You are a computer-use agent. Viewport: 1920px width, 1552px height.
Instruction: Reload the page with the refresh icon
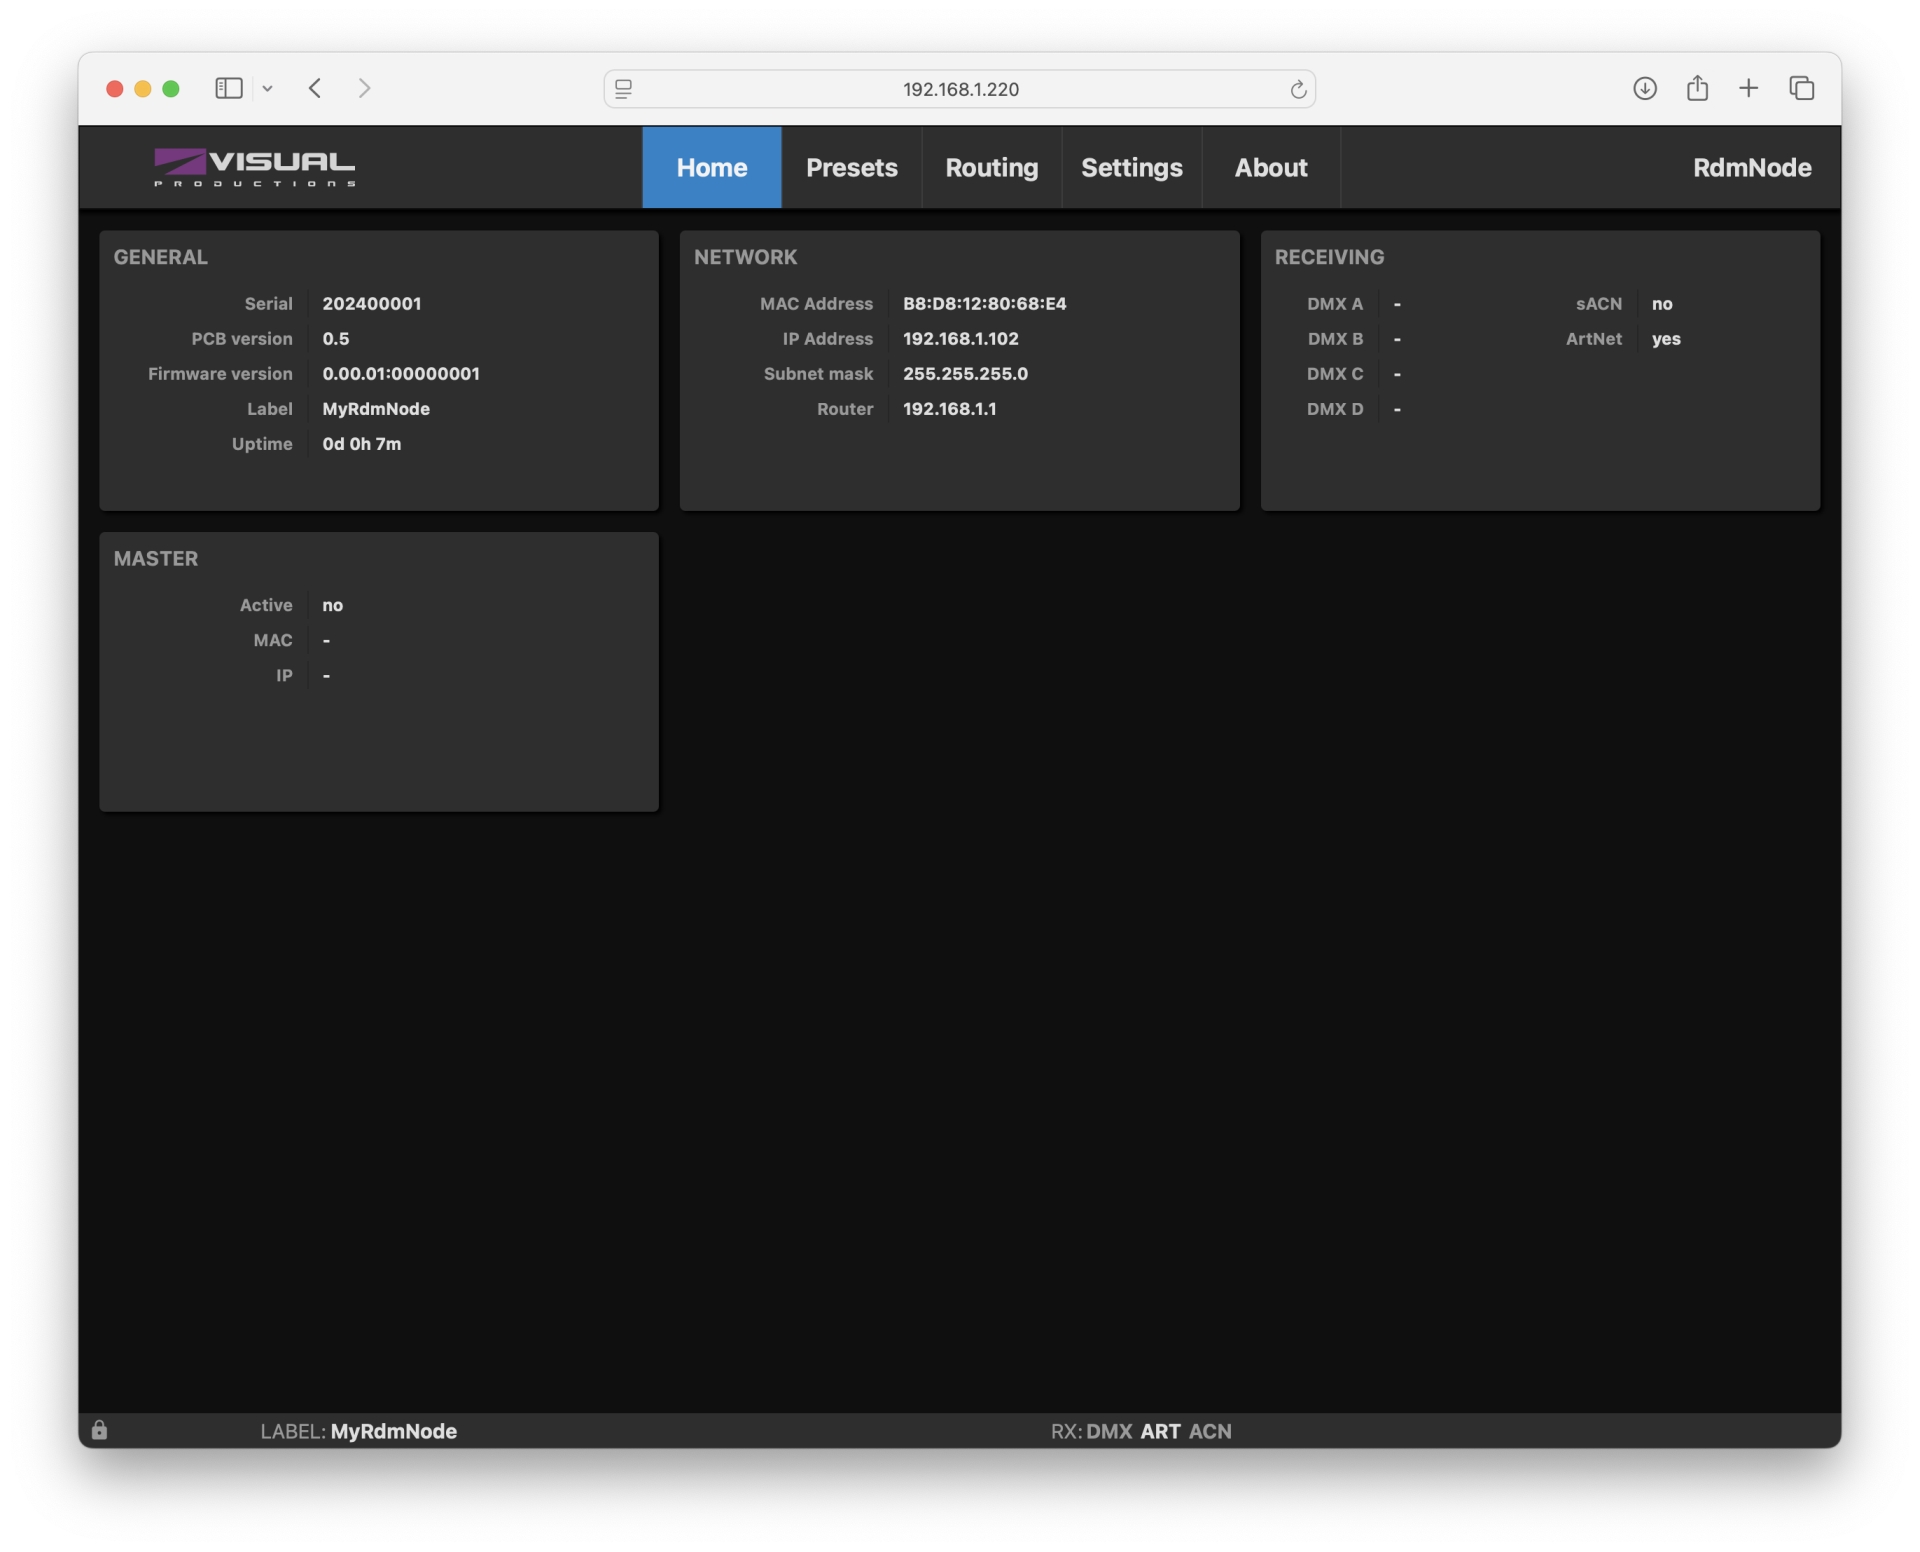(x=1297, y=89)
